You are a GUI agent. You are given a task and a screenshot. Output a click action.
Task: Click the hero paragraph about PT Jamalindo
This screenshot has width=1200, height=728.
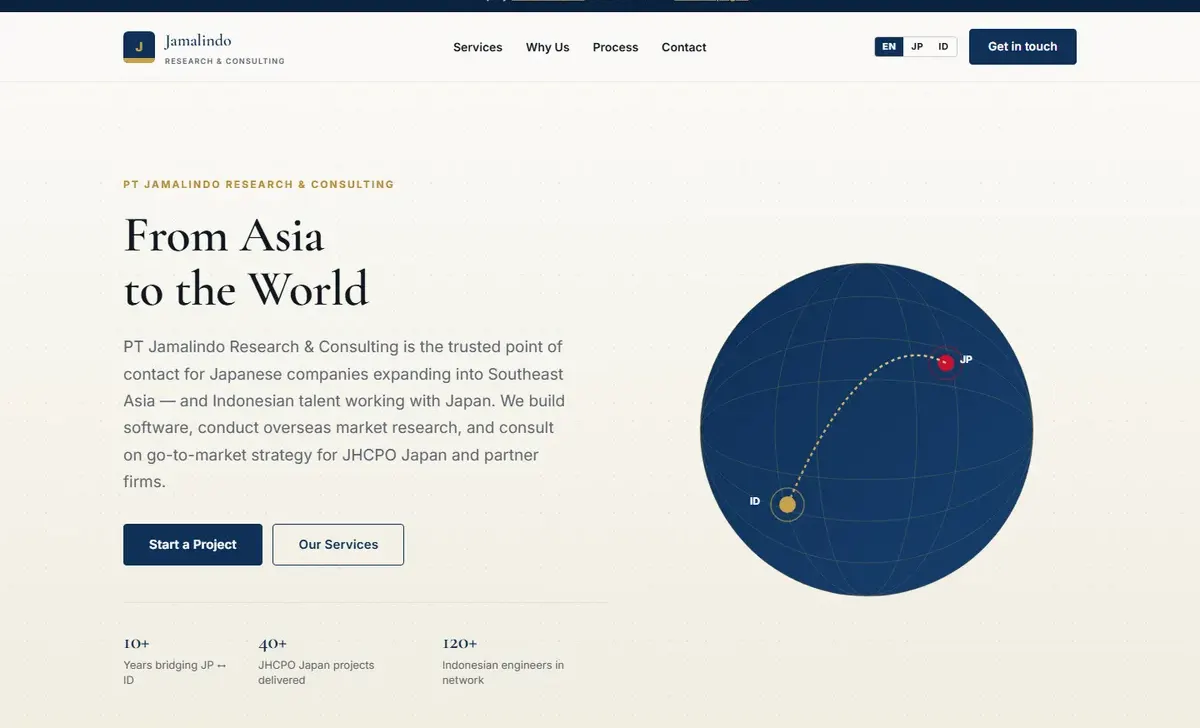tap(343, 414)
